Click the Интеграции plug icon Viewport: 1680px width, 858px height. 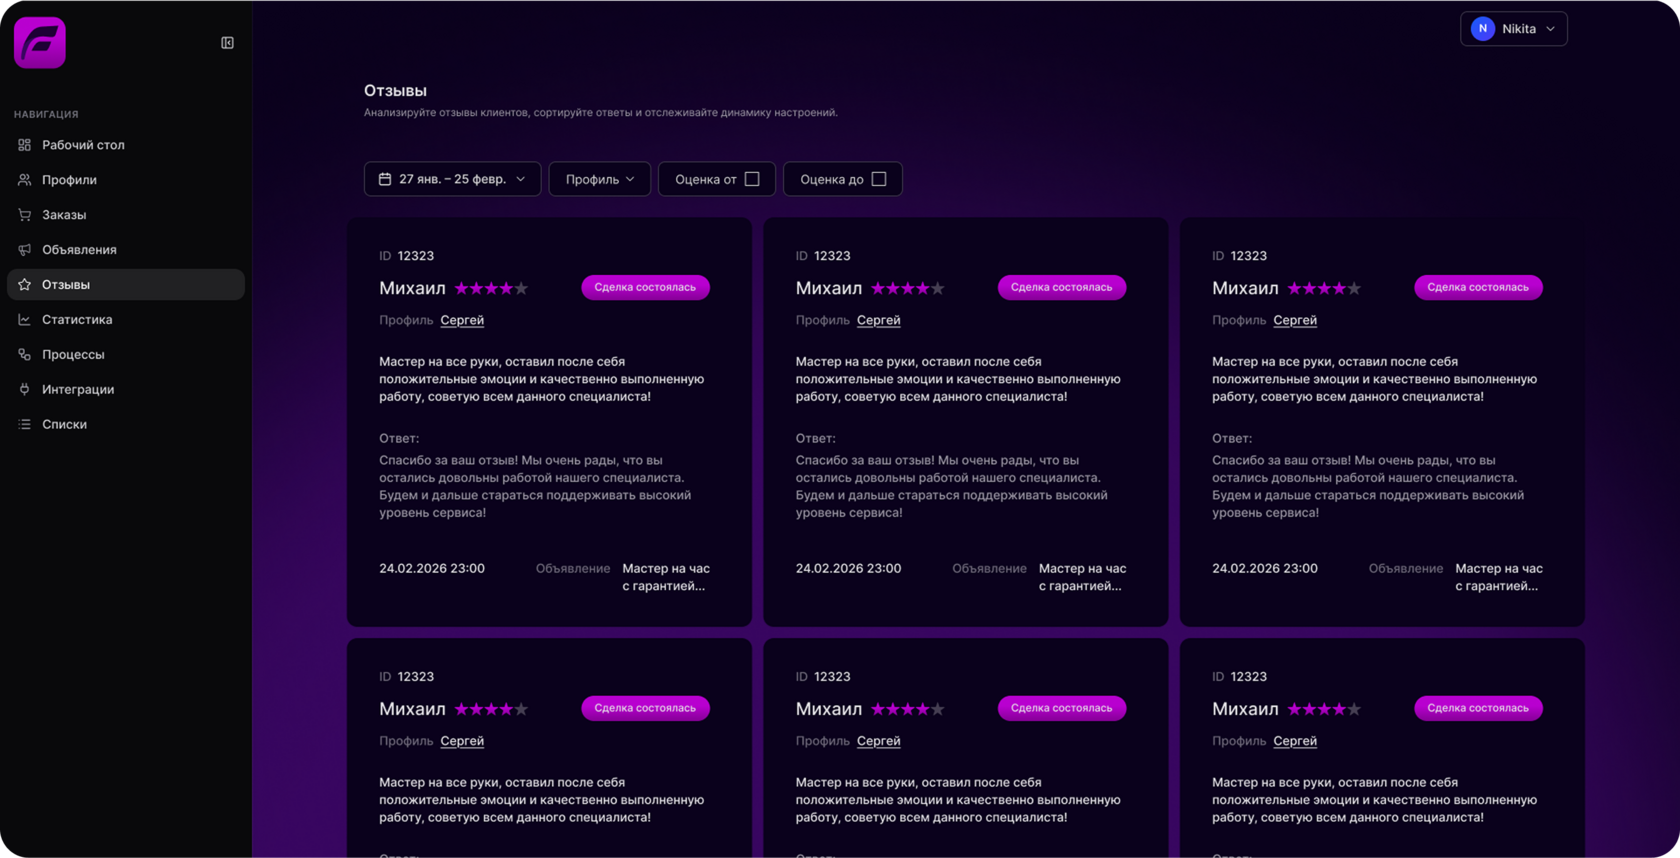coord(25,390)
